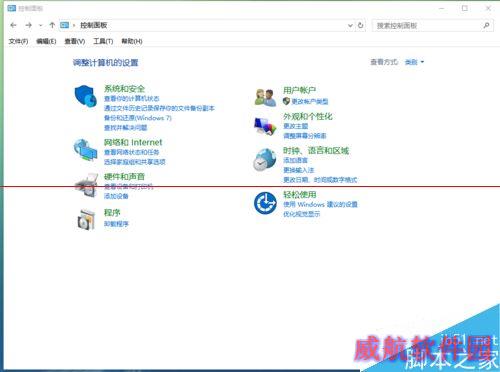Screen dimensions: 500x372
Task: Open the 系统和安全 category heading
Action: [124, 89]
